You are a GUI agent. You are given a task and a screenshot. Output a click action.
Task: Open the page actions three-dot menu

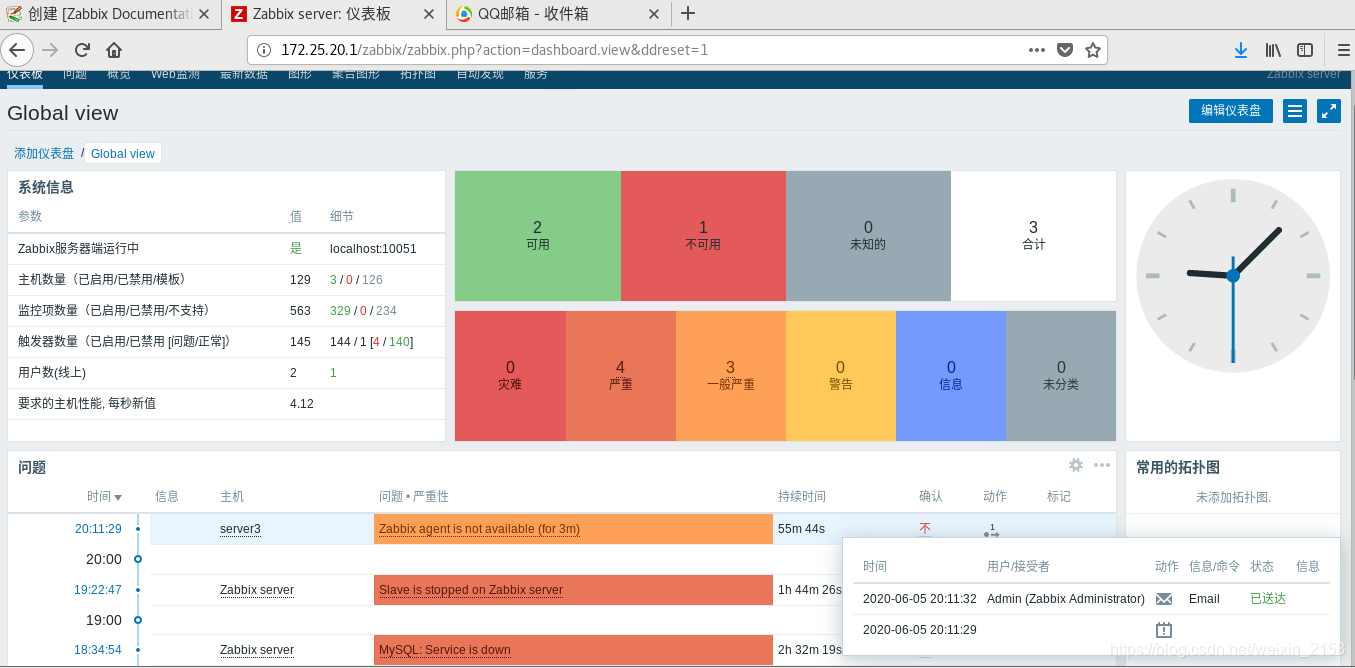tap(1038, 50)
